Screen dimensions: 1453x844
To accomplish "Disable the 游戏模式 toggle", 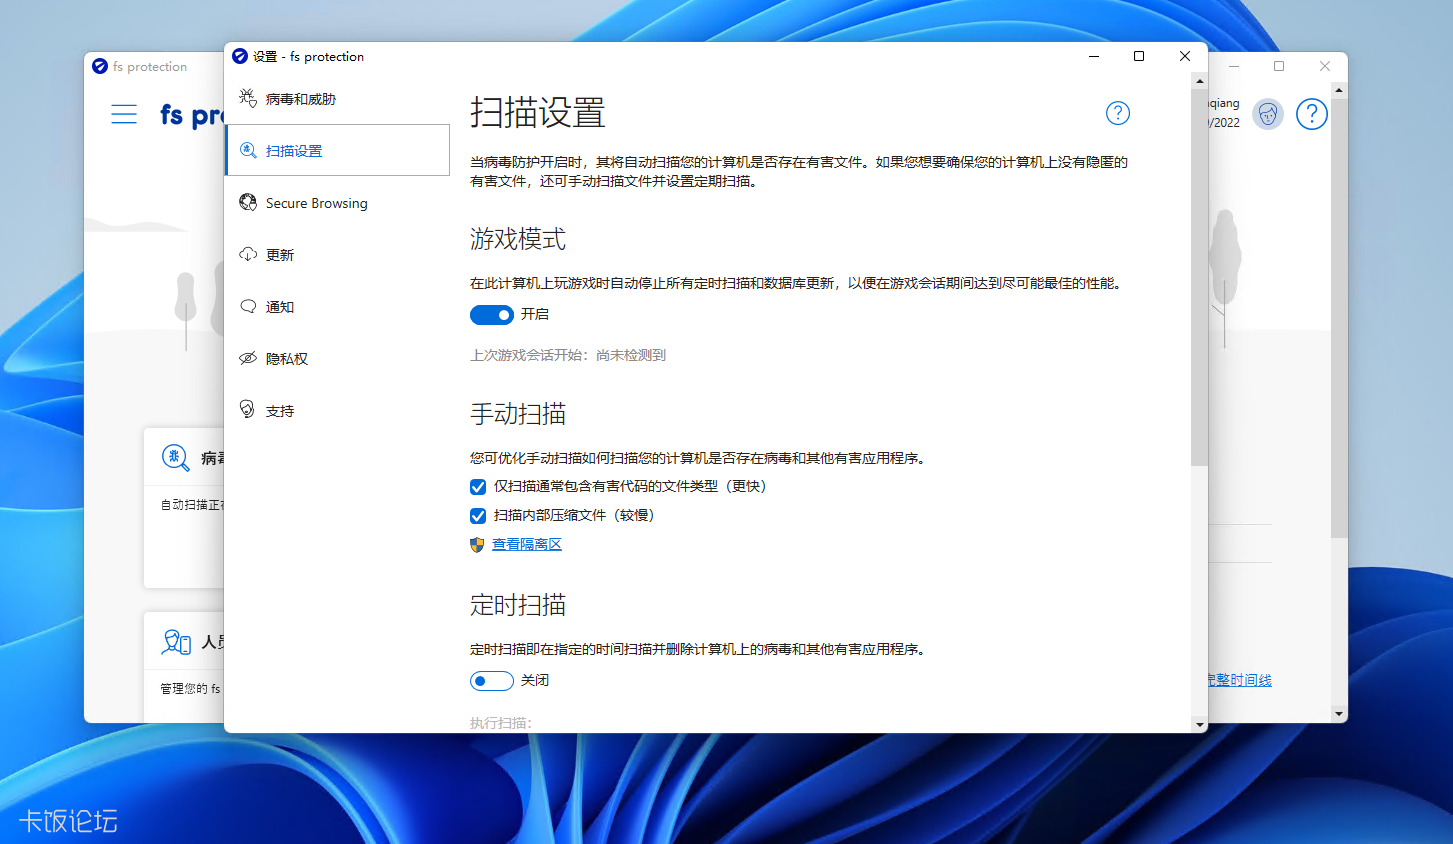I will tap(491, 314).
